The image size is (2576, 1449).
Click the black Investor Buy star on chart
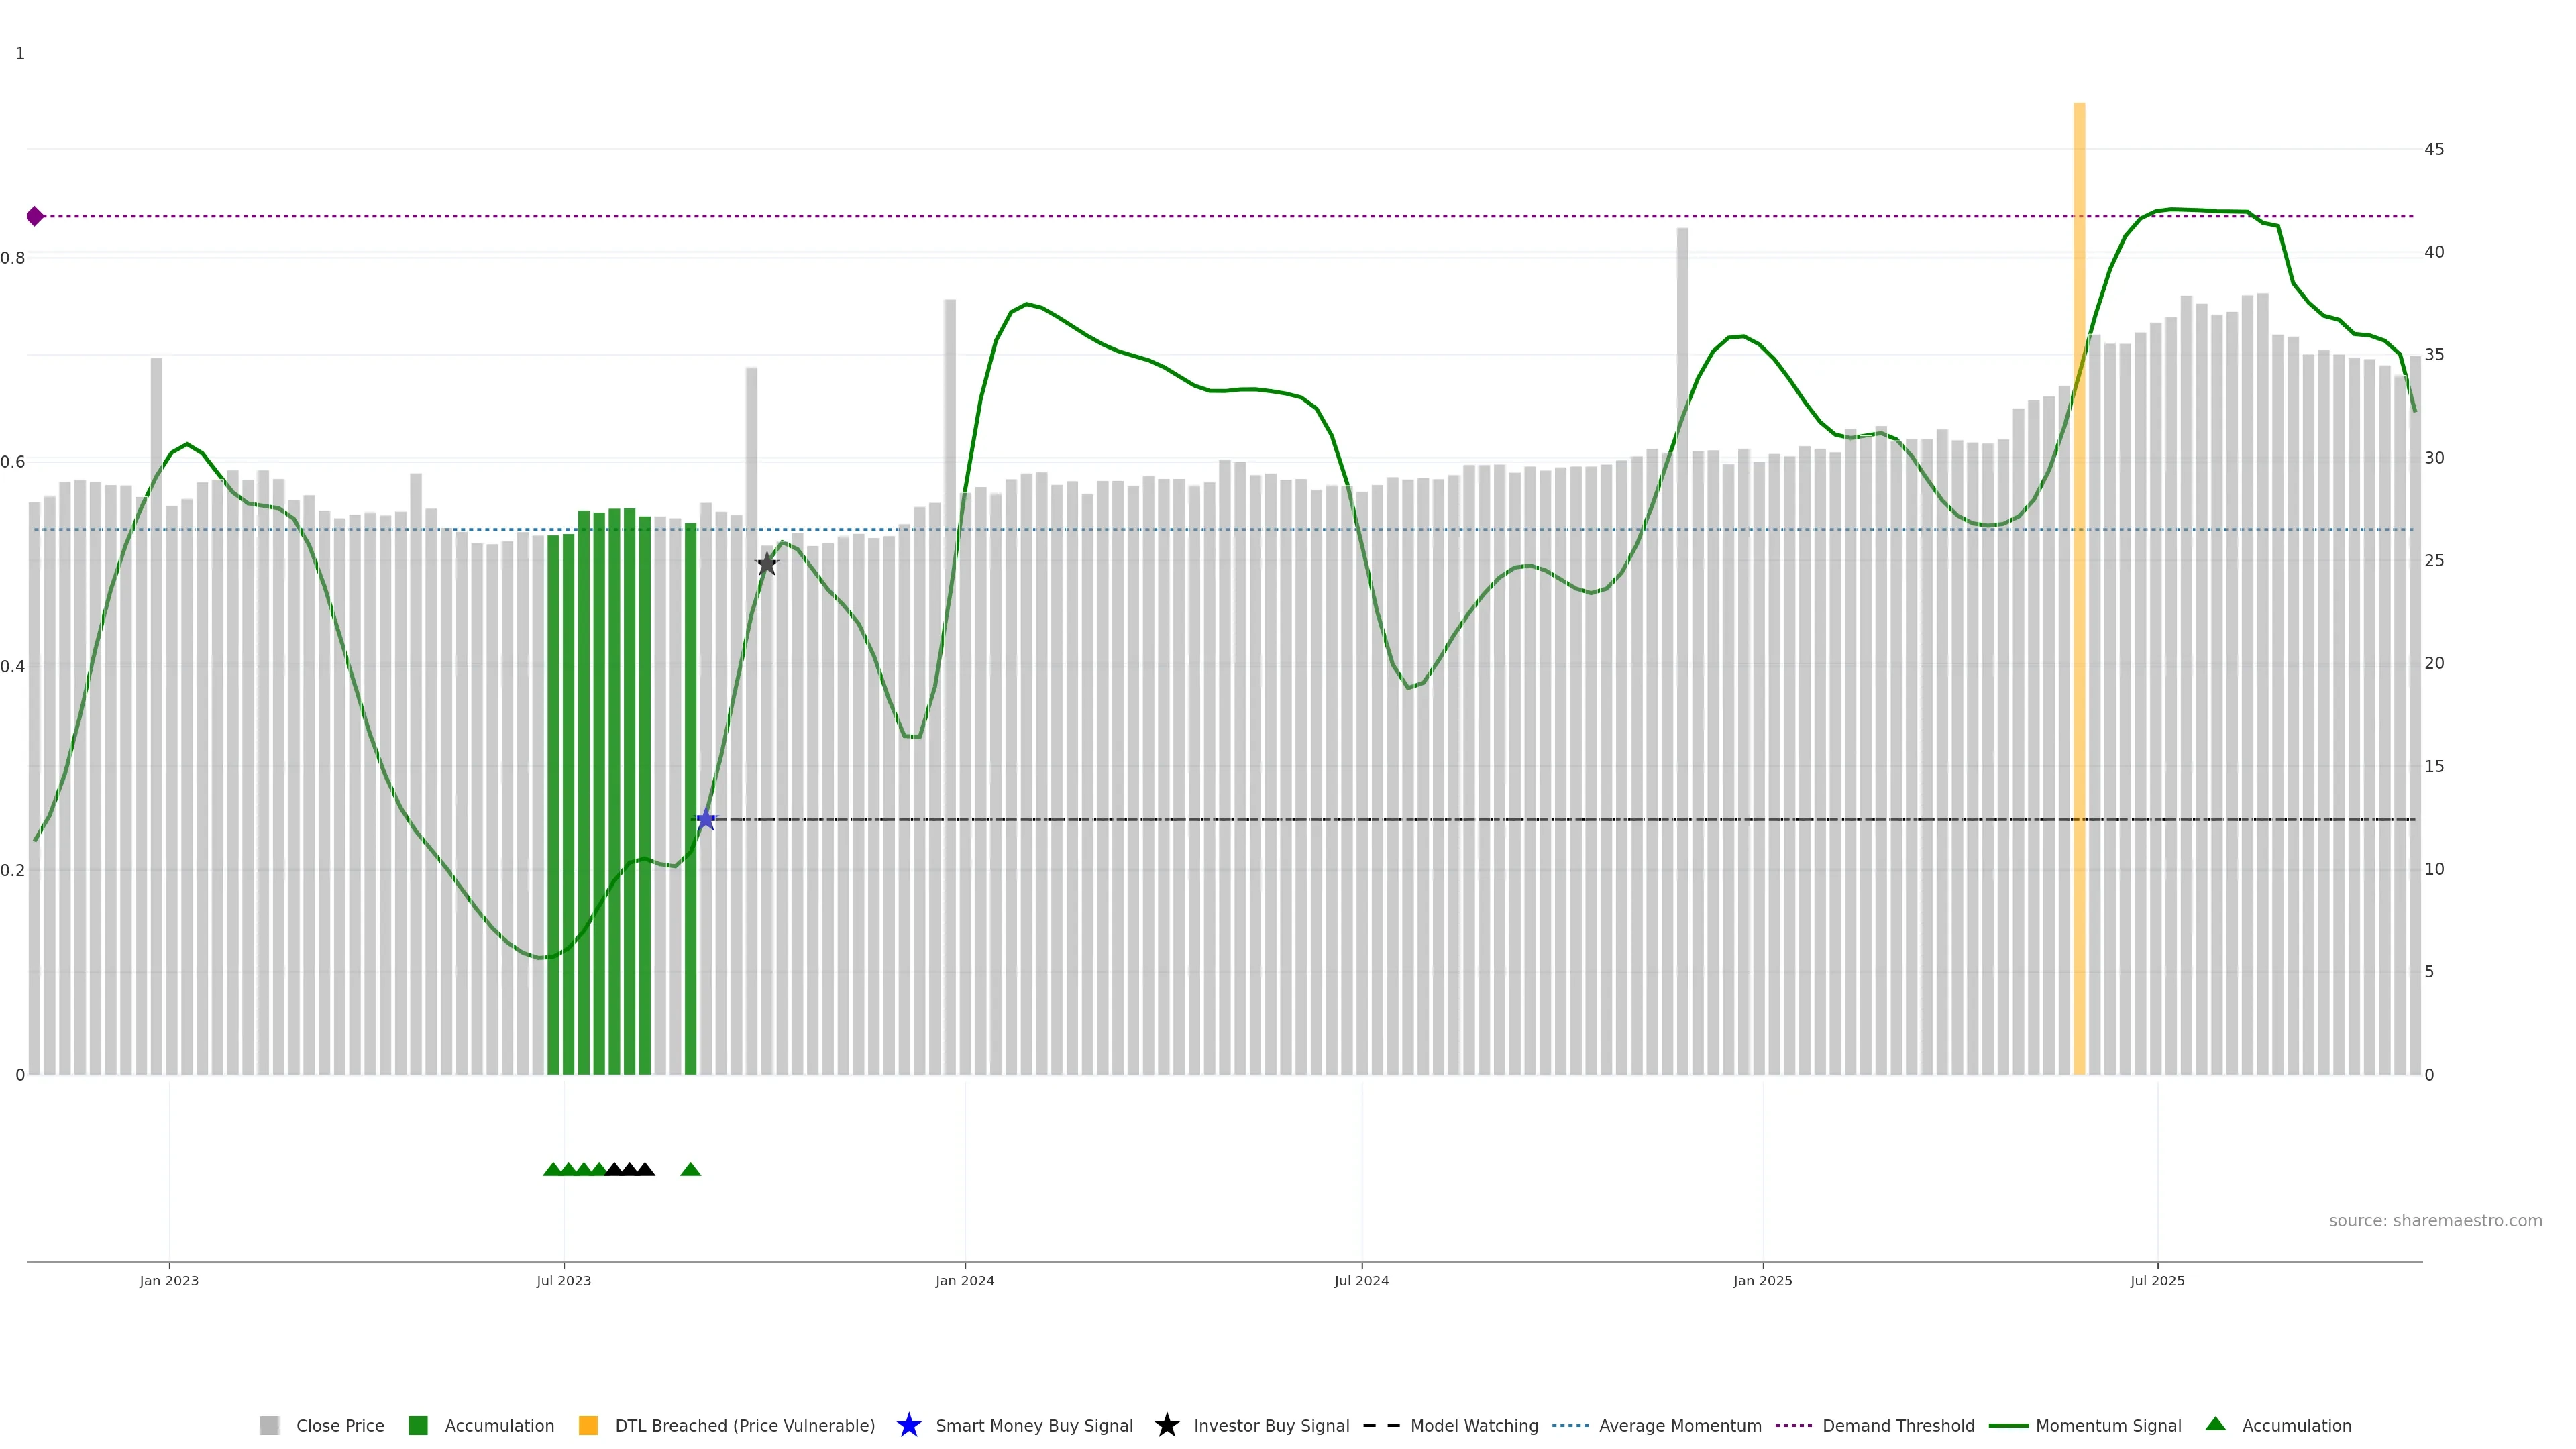point(767,564)
